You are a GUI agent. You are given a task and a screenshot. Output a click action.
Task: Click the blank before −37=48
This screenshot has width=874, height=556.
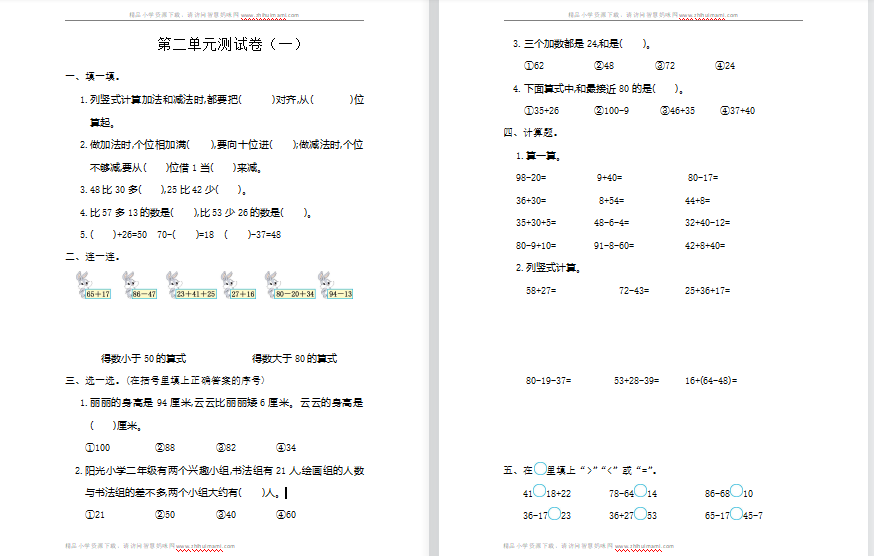tap(238, 235)
